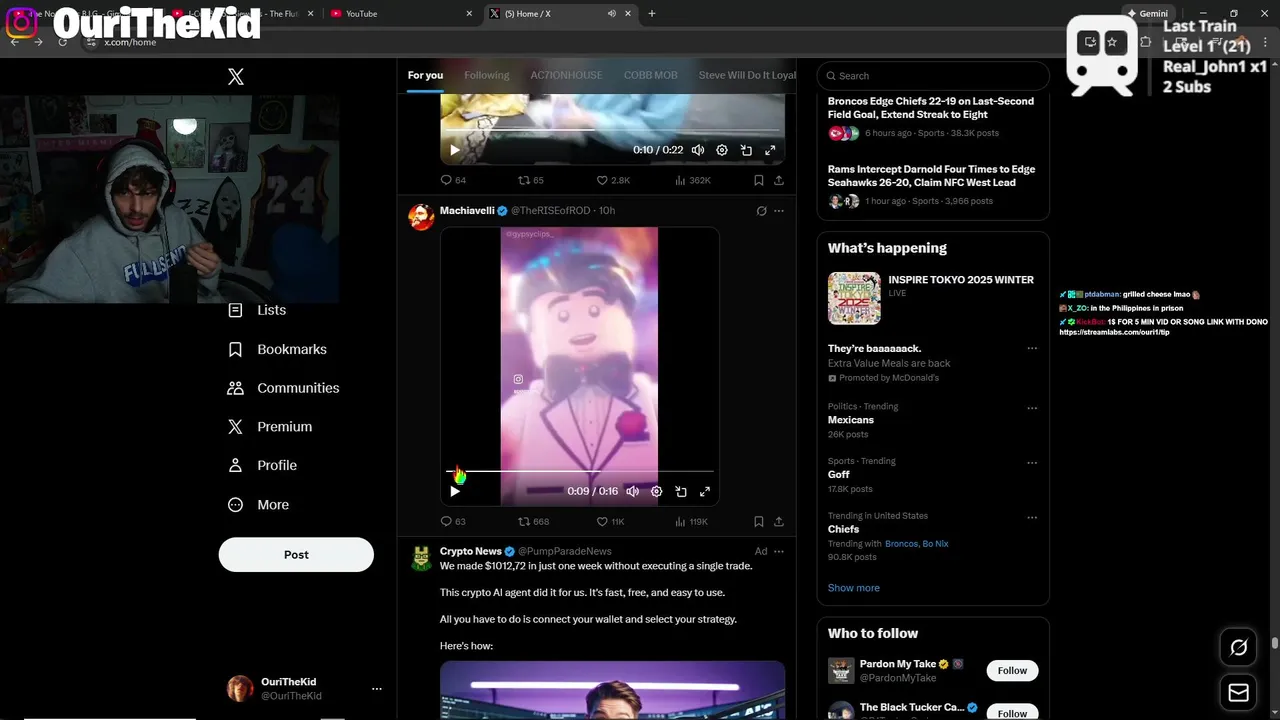Viewport: 1280px width, 720px height.
Task: Switch to the COBB MOB tab
Action: point(651,75)
